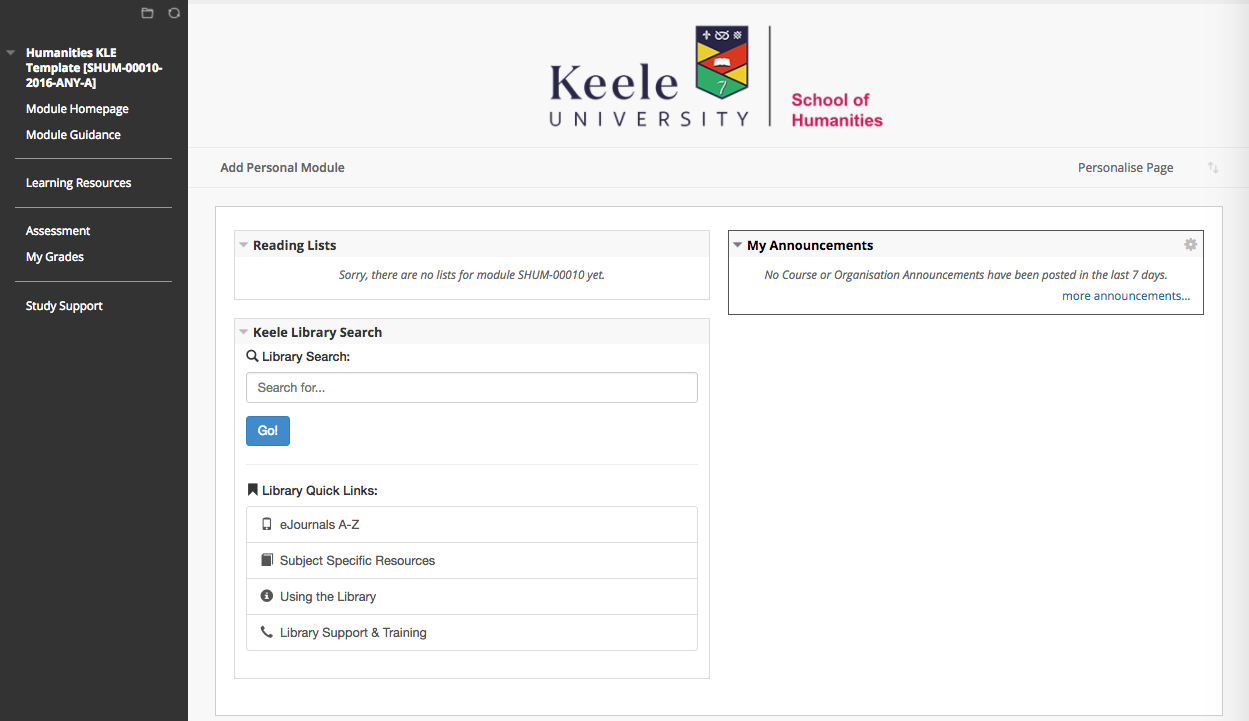Collapse the Keele Library Search panel
1249x721 pixels.
point(244,331)
